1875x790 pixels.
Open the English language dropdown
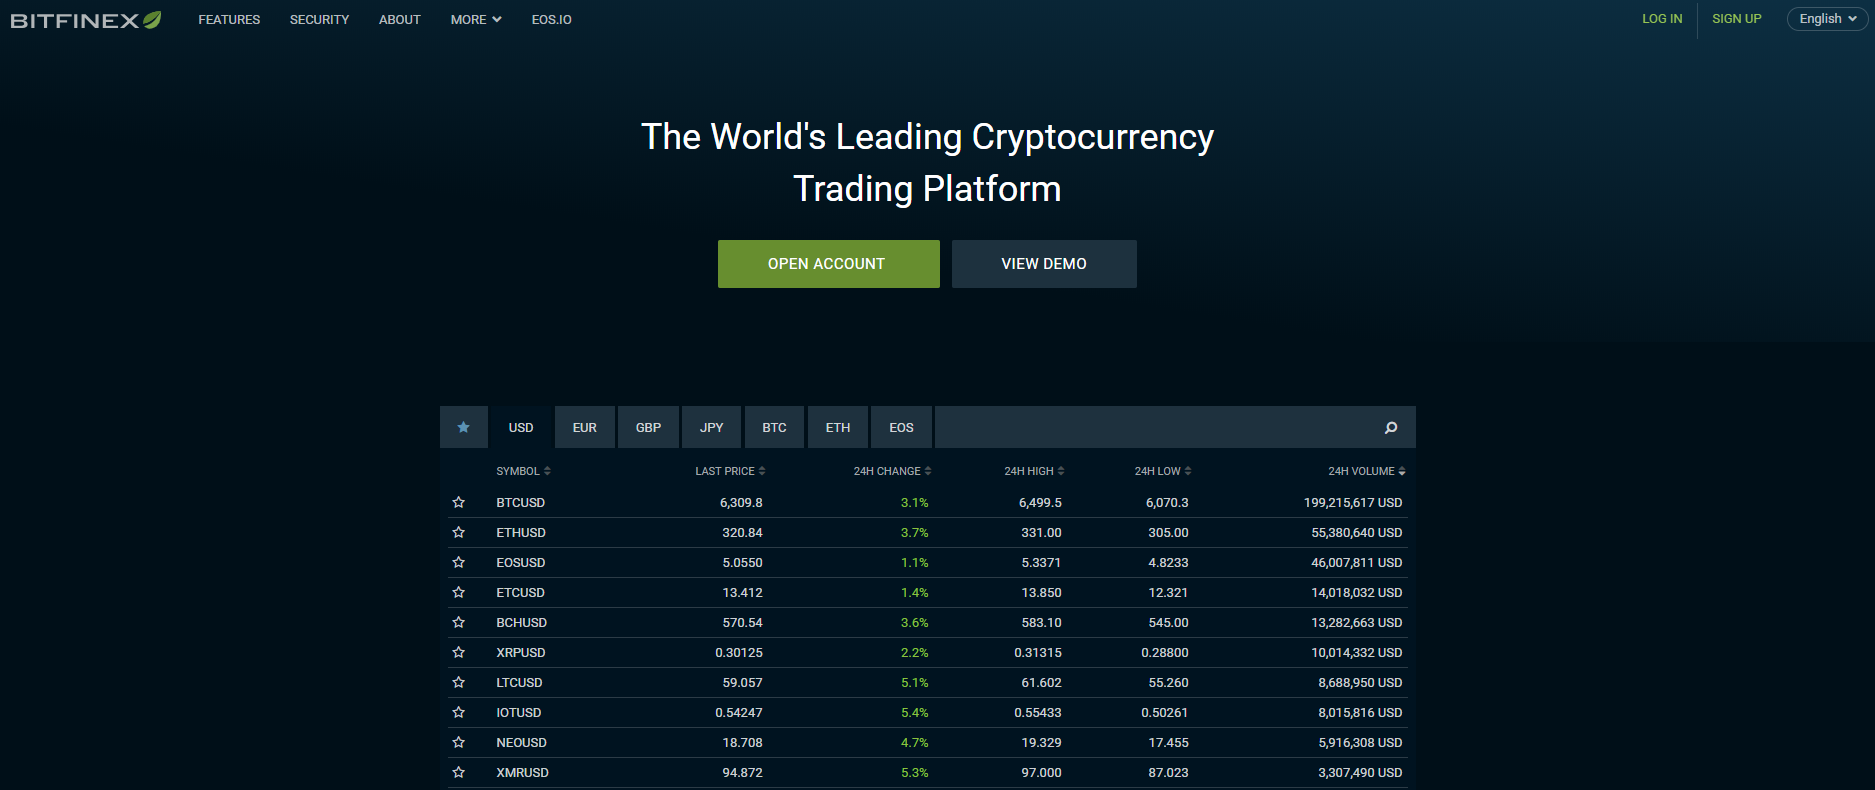(x=1827, y=19)
